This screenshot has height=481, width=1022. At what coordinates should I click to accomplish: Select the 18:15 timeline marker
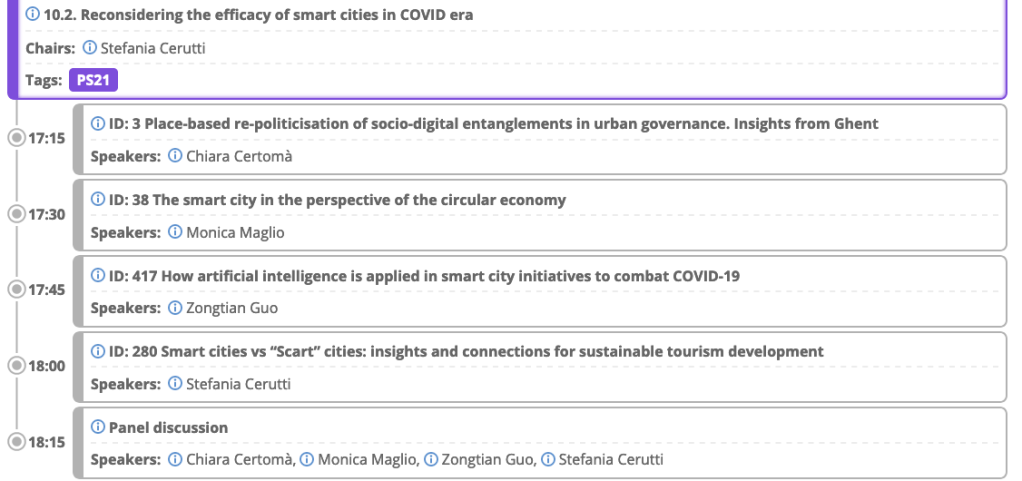pyautogui.click(x=15, y=441)
